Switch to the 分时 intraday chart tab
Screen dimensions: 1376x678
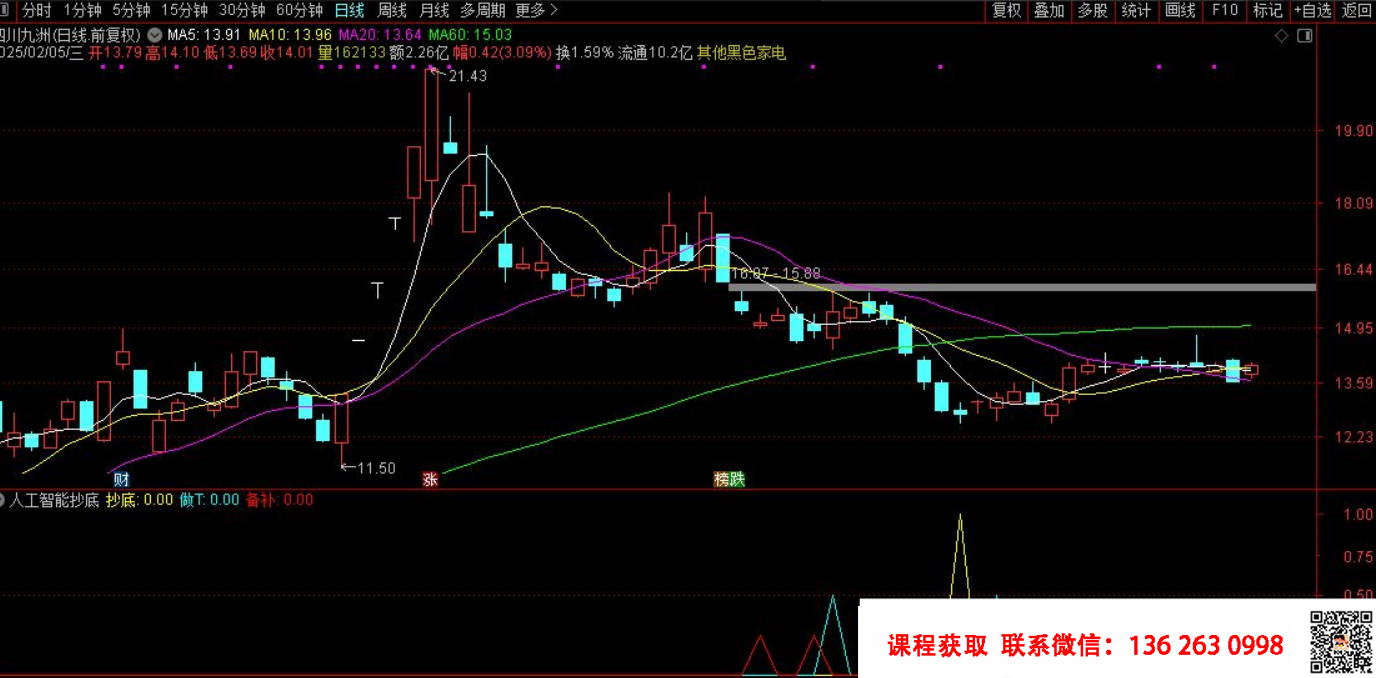36,10
